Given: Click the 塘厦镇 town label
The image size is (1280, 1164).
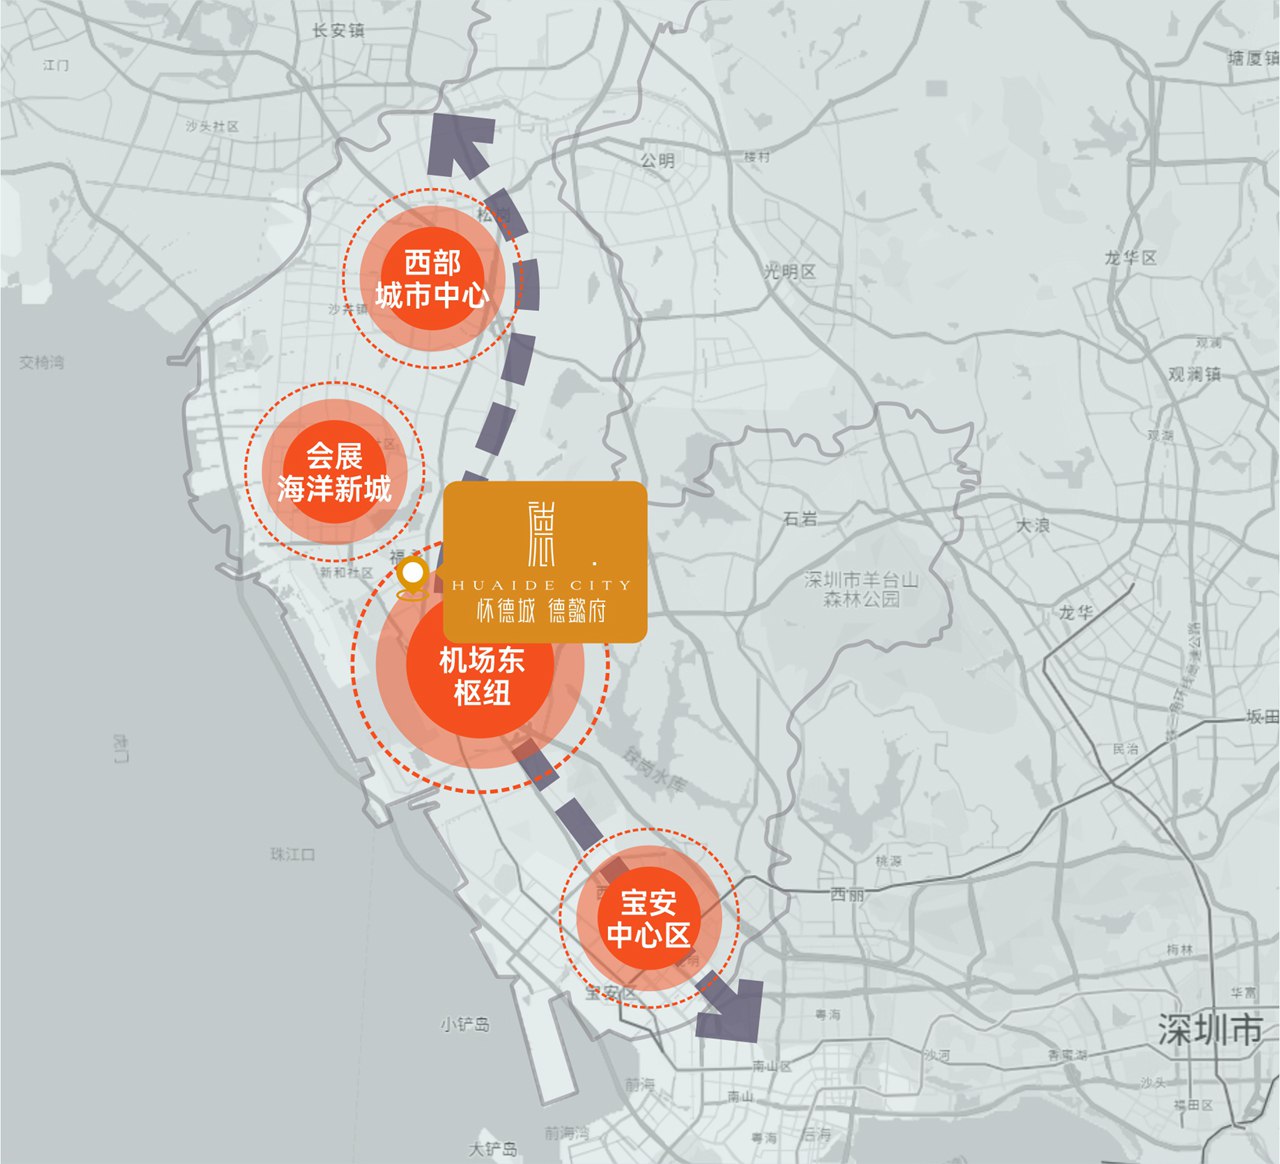Looking at the screenshot, I should pyautogui.click(x=1252, y=59).
